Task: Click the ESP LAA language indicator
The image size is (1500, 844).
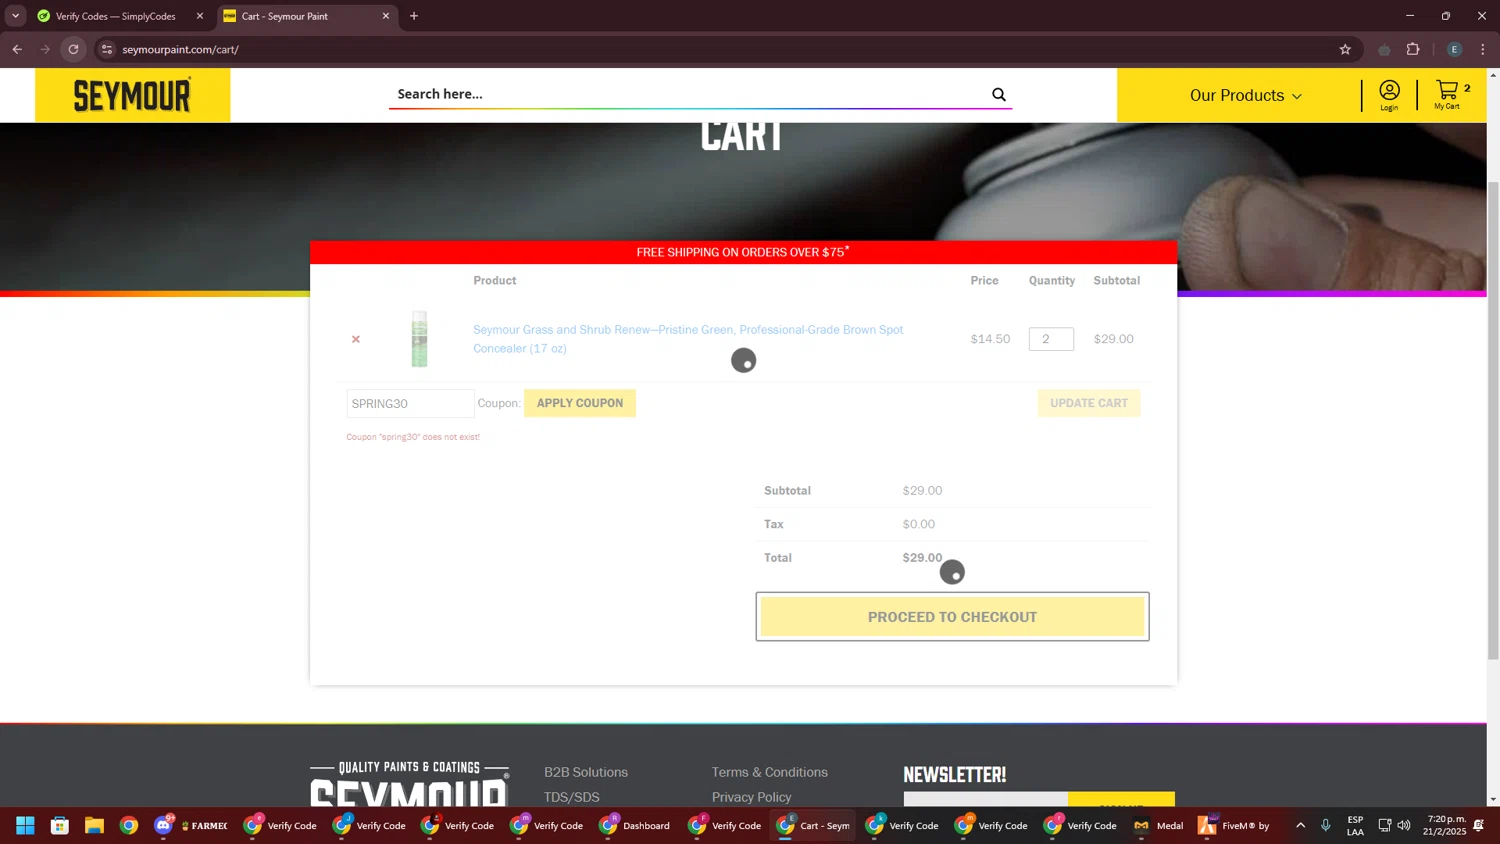Action: pos(1355,825)
